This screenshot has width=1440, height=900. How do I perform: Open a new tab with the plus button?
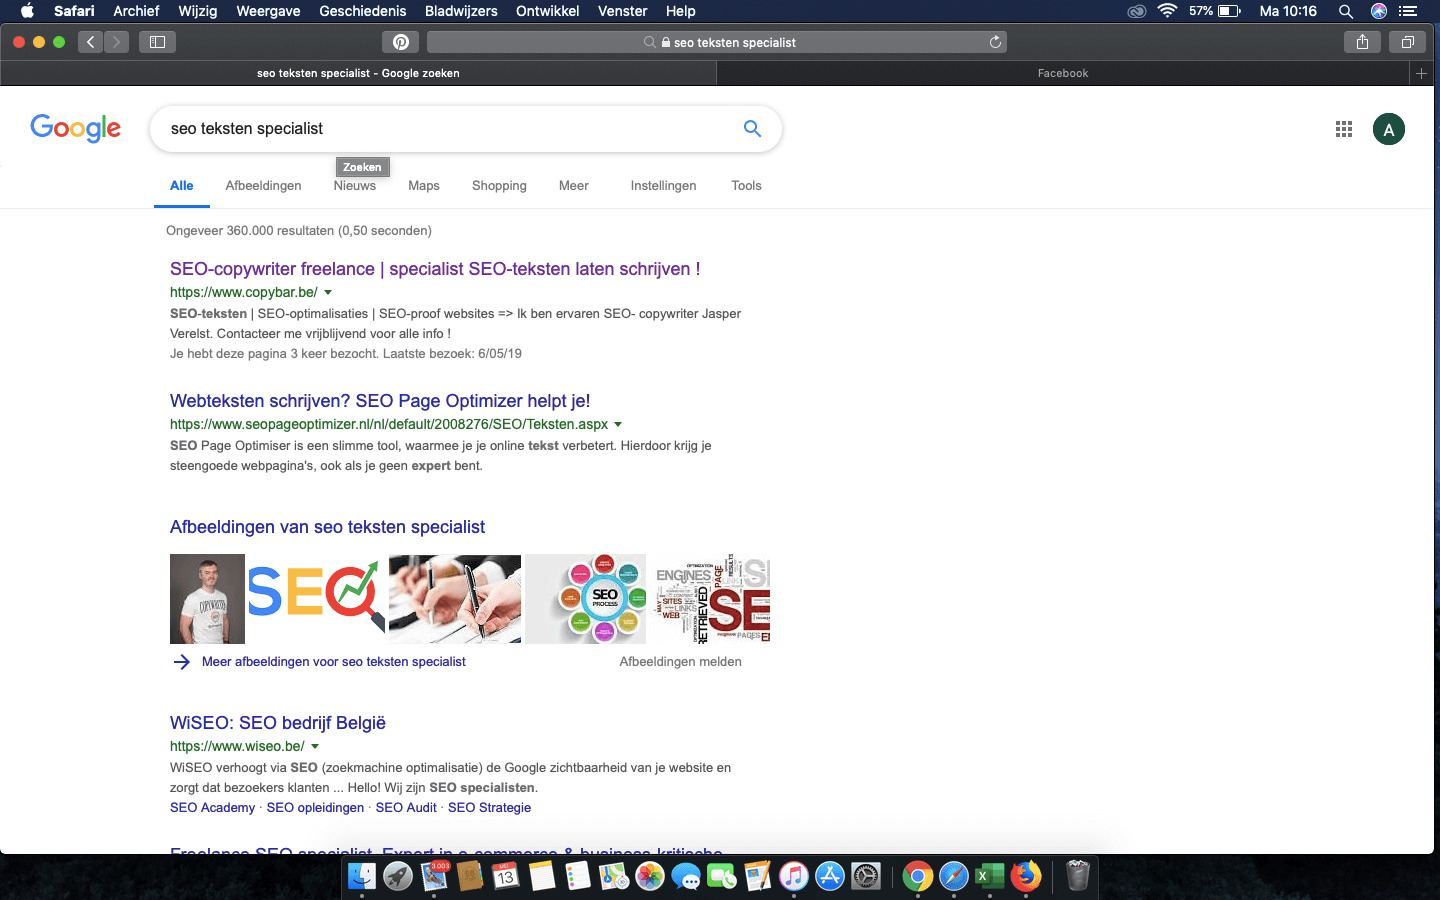click(1421, 73)
